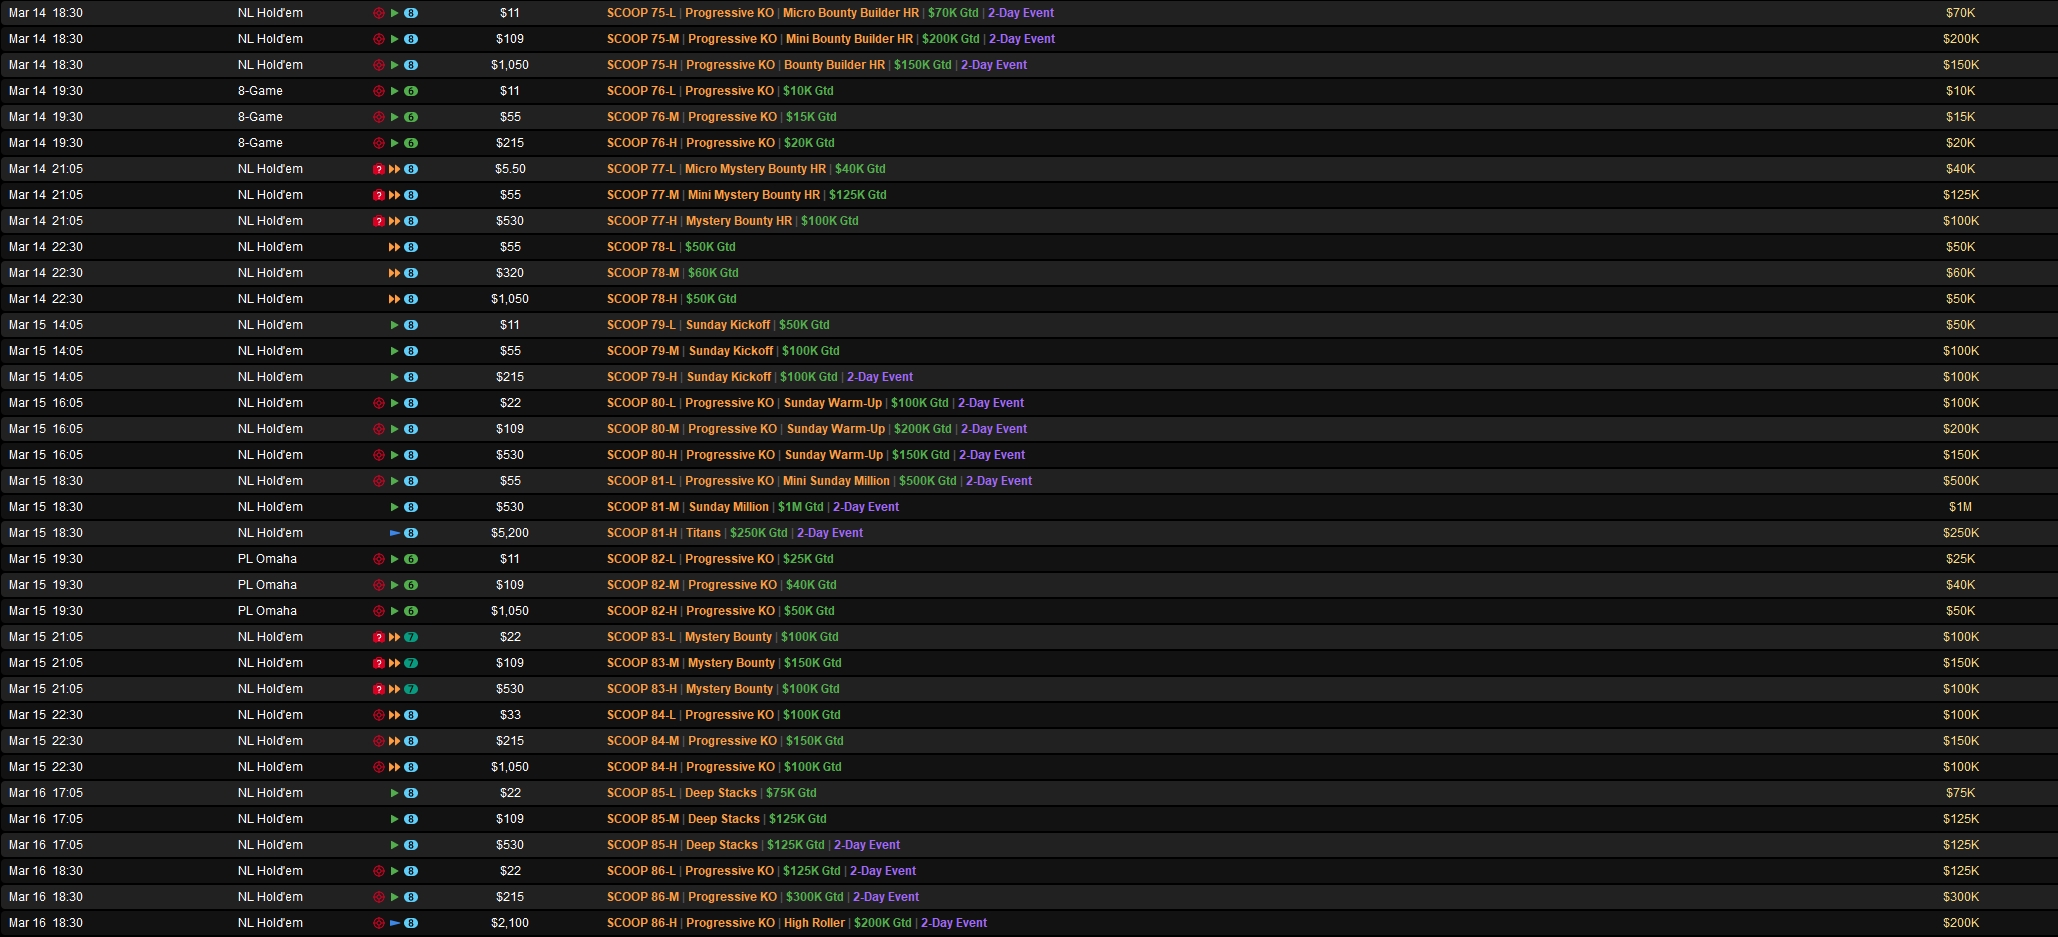Viewport: 2058px width, 937px height.
Task: Click the bounty target icon on SCOOP 84-H
Action: click(379, 767)
